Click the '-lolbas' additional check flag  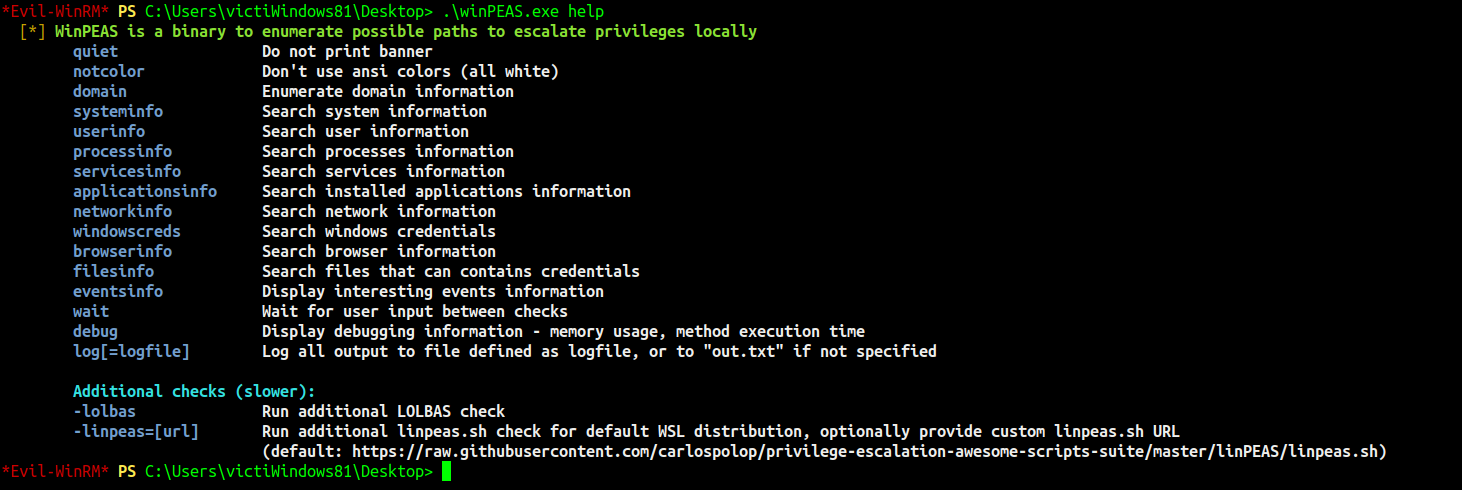click(104, 411)
